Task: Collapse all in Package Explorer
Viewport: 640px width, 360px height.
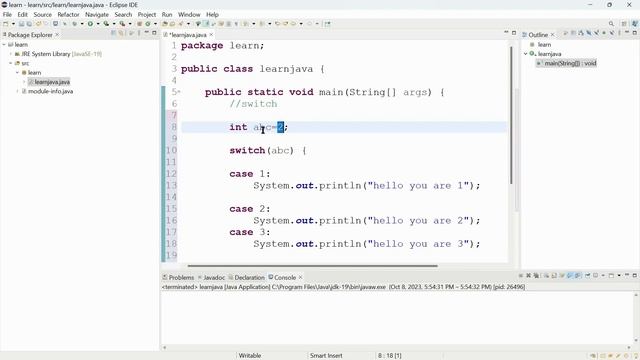Action: [113, 33]
